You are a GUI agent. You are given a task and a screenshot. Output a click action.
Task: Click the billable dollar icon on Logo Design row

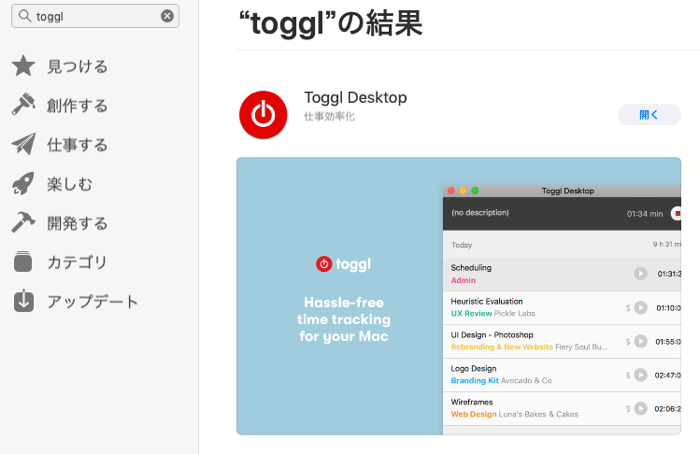pos(628,375)
